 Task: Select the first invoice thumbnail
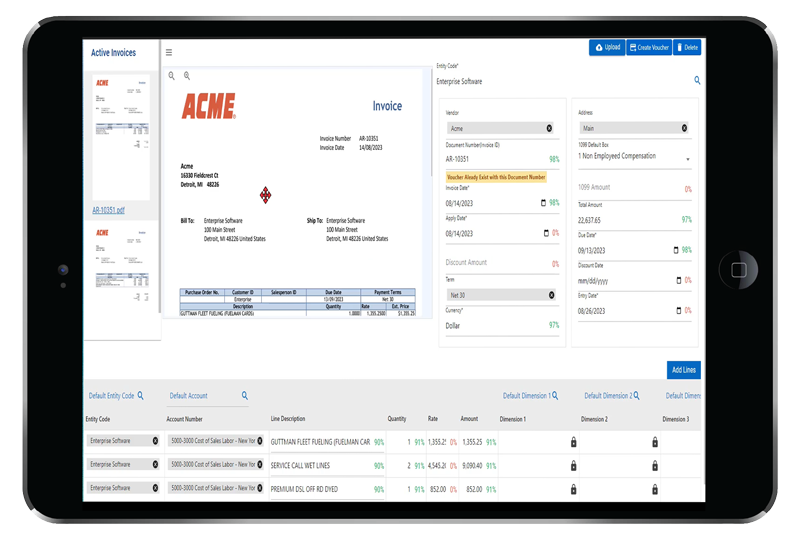point(121,137)
